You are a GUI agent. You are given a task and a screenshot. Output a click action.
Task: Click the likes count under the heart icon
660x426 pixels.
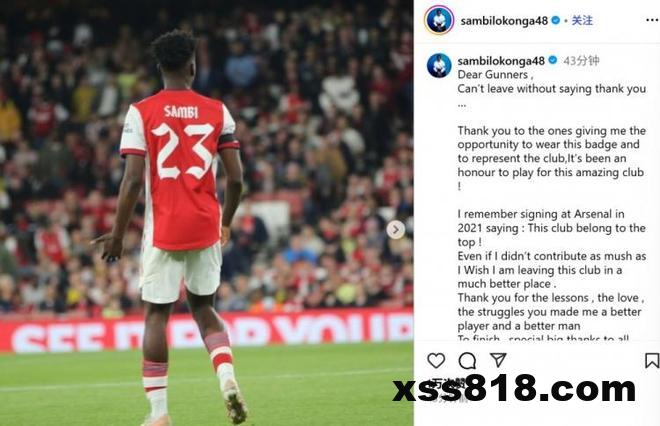tap(450, 384)
